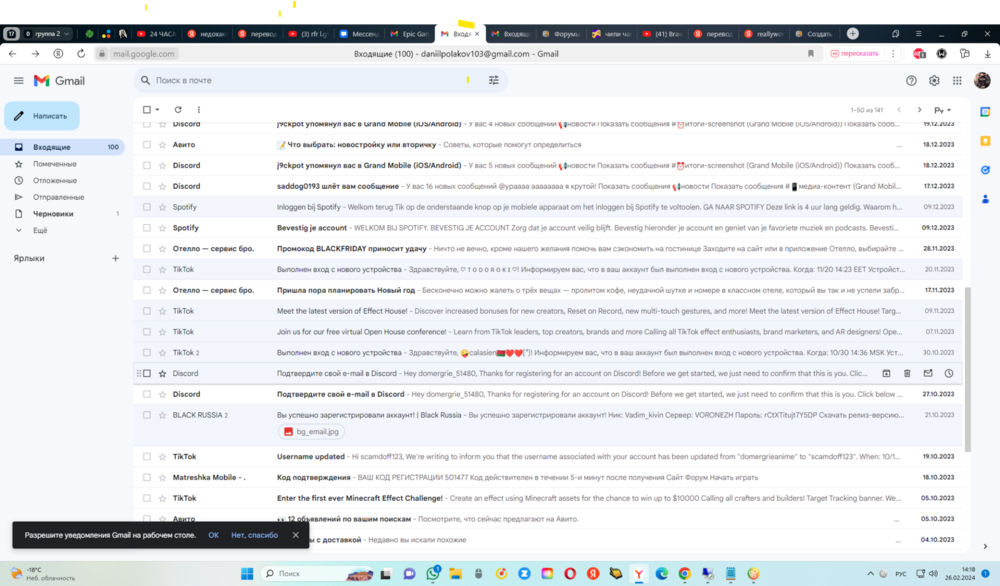Tick the select-all checkbox
Screen dimensions: 1000x586
(x=147, y=110)
